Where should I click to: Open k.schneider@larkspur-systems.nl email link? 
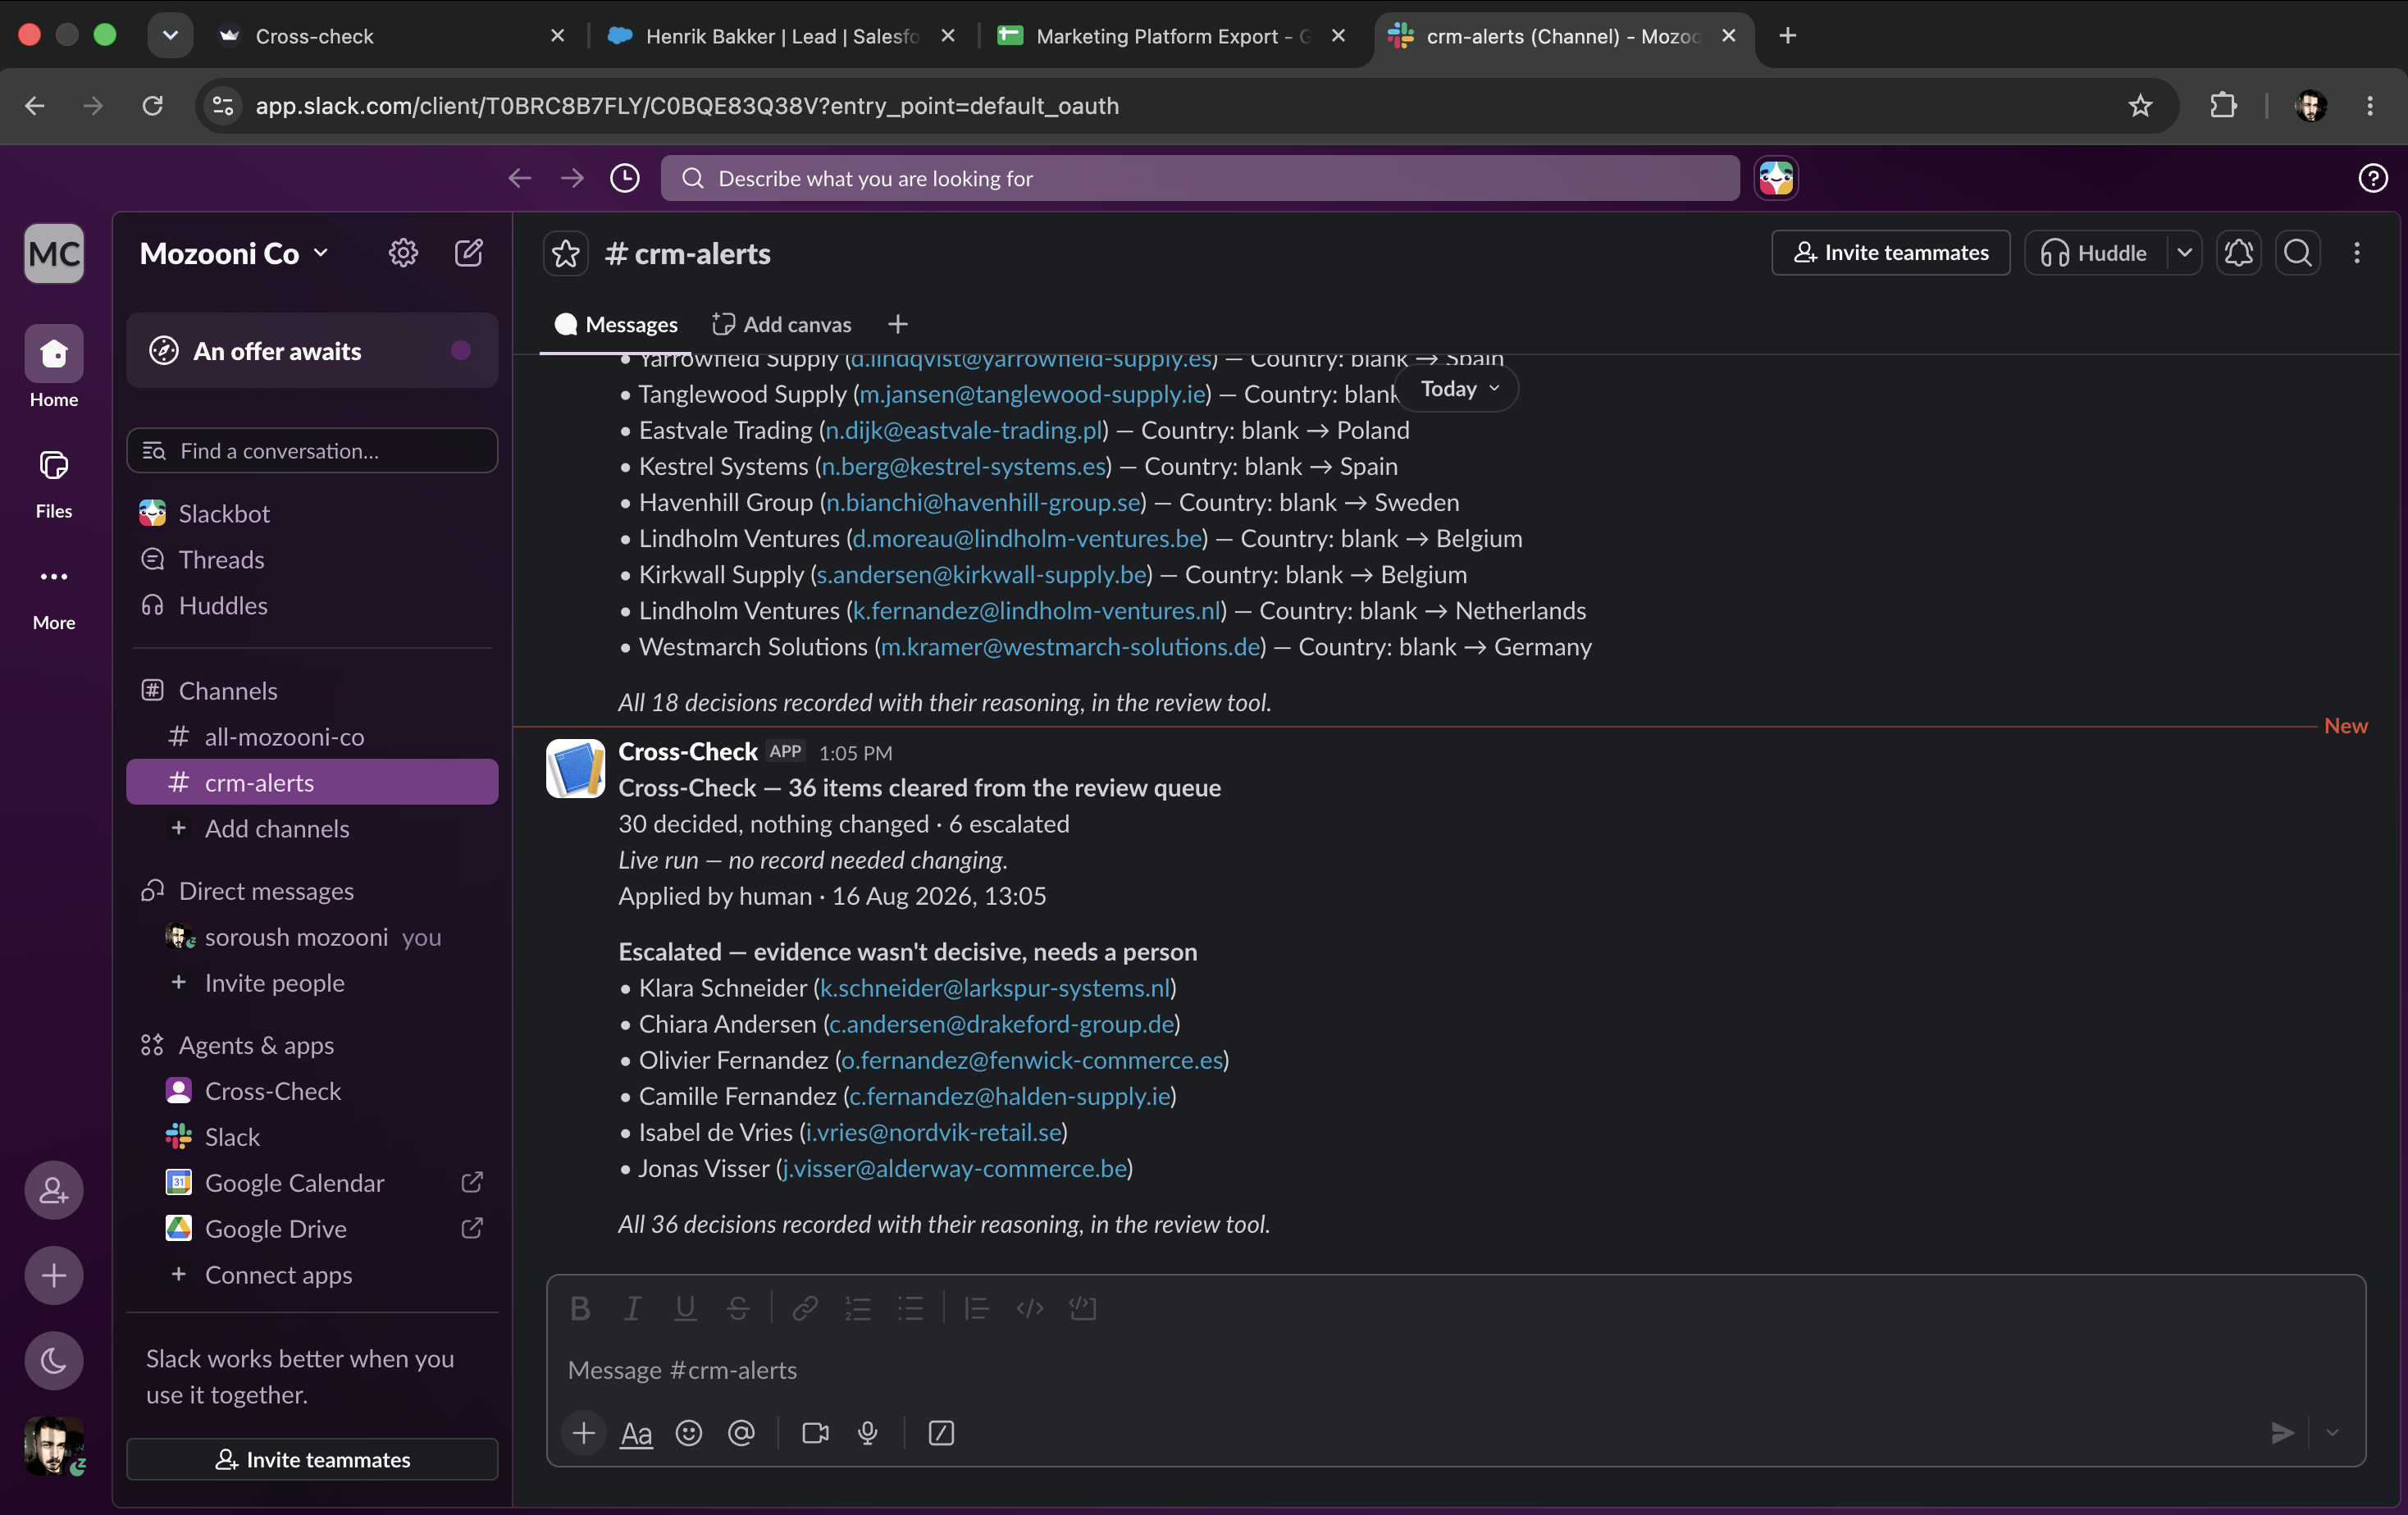tap(994, 988)
